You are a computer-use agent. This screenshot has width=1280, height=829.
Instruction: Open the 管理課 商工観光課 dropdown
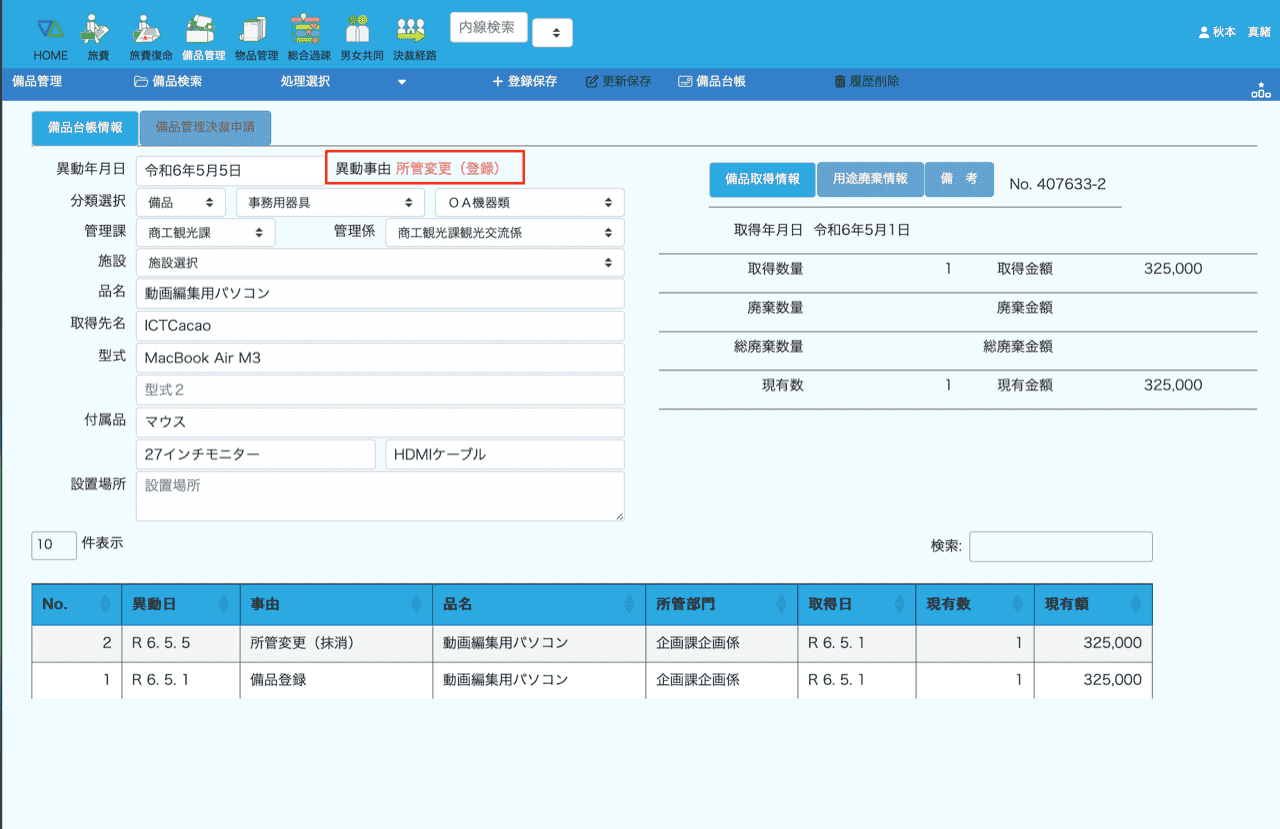[x=205, y=232]
